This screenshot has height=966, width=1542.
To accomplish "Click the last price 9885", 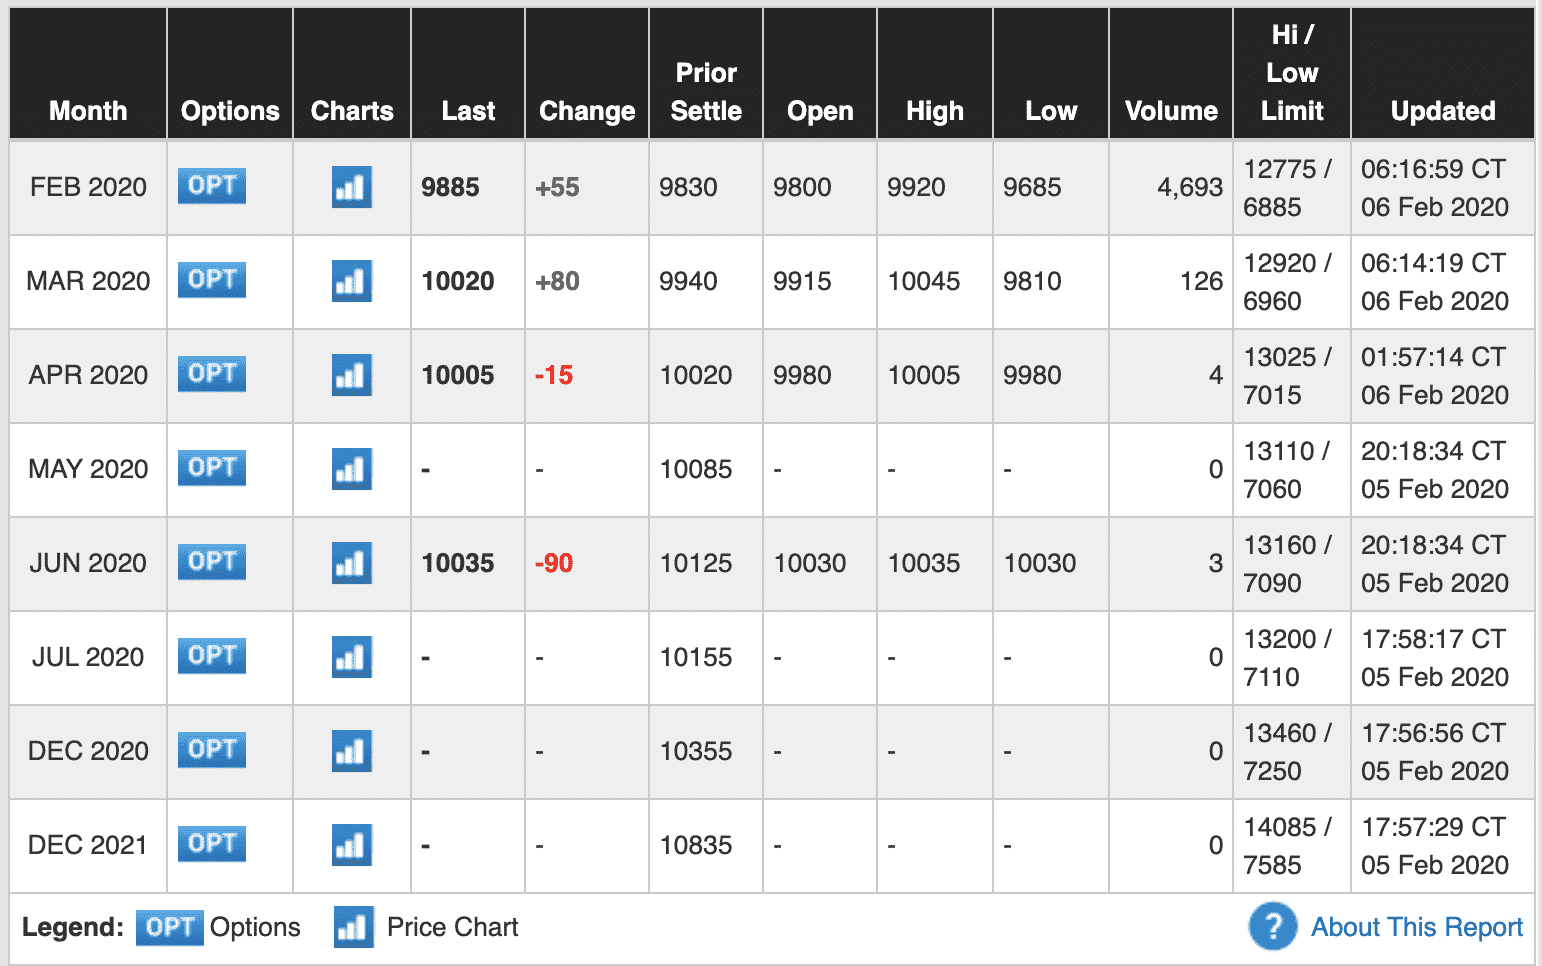I will (x=450, y=187).
